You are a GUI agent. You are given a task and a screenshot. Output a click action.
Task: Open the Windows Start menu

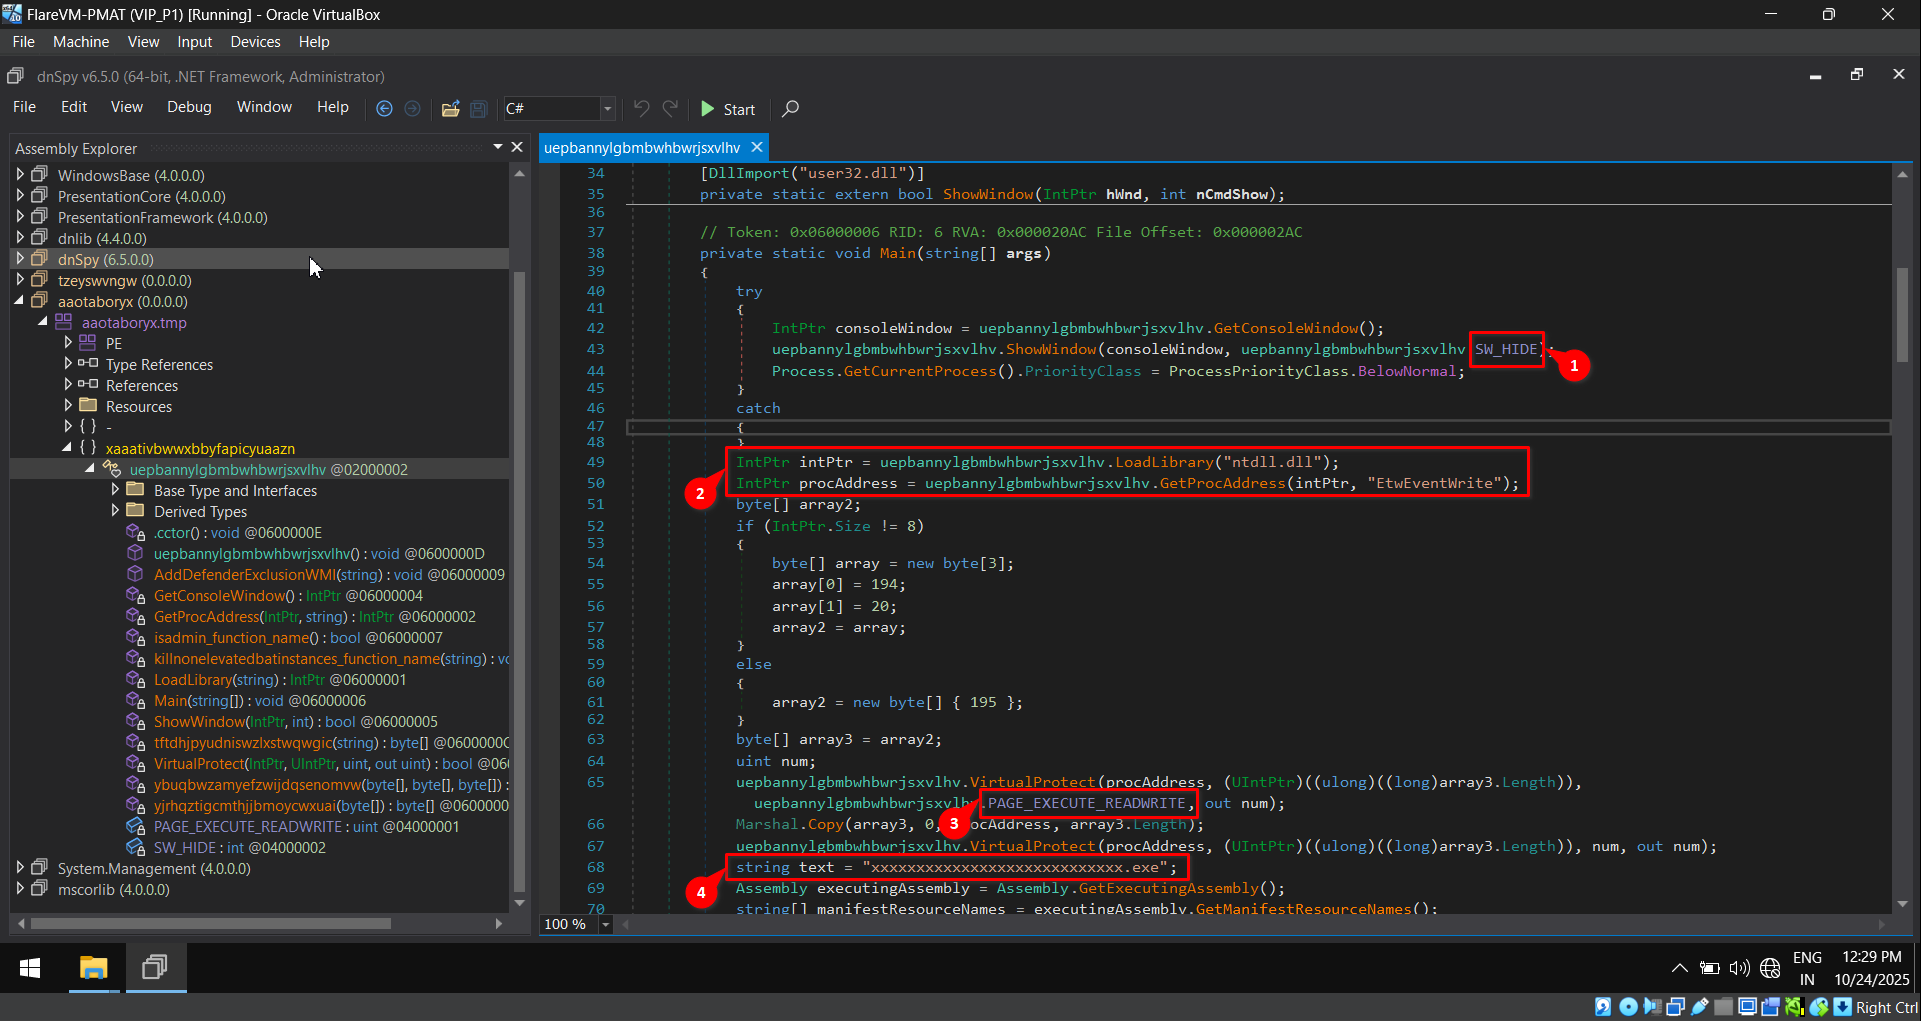pos(28,968)
